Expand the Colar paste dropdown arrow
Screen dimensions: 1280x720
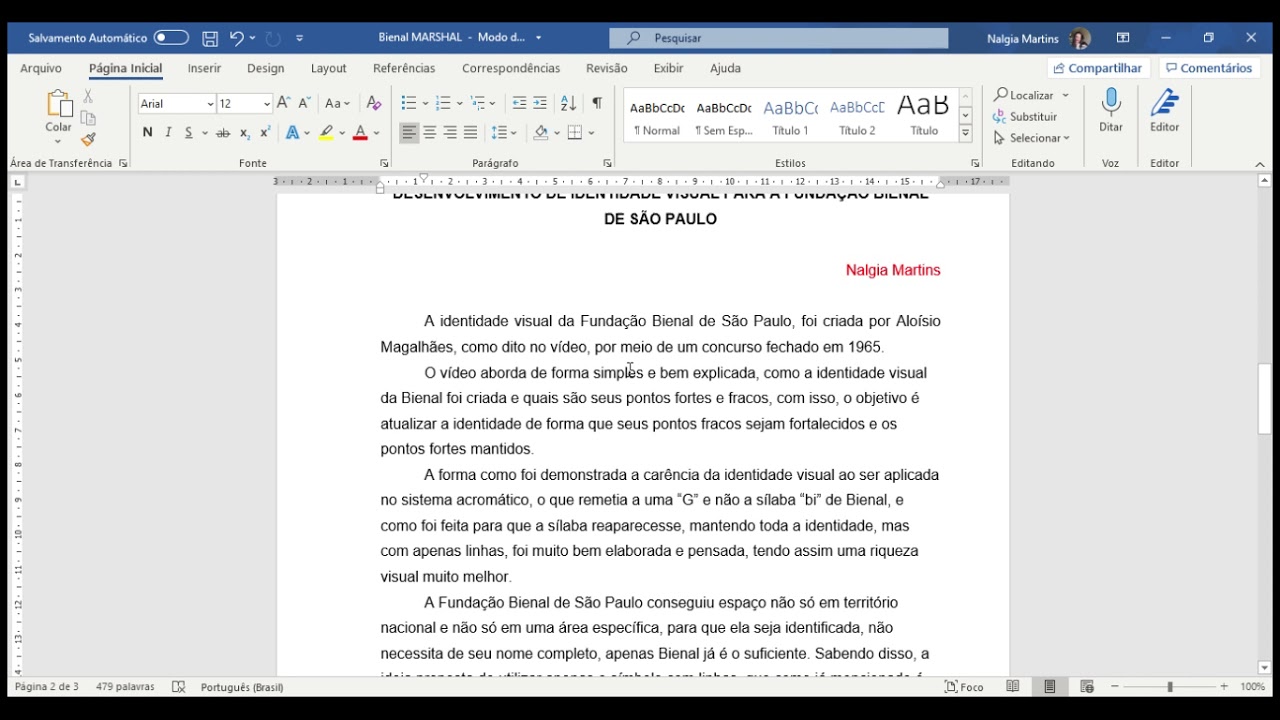(x=58, y=141)
